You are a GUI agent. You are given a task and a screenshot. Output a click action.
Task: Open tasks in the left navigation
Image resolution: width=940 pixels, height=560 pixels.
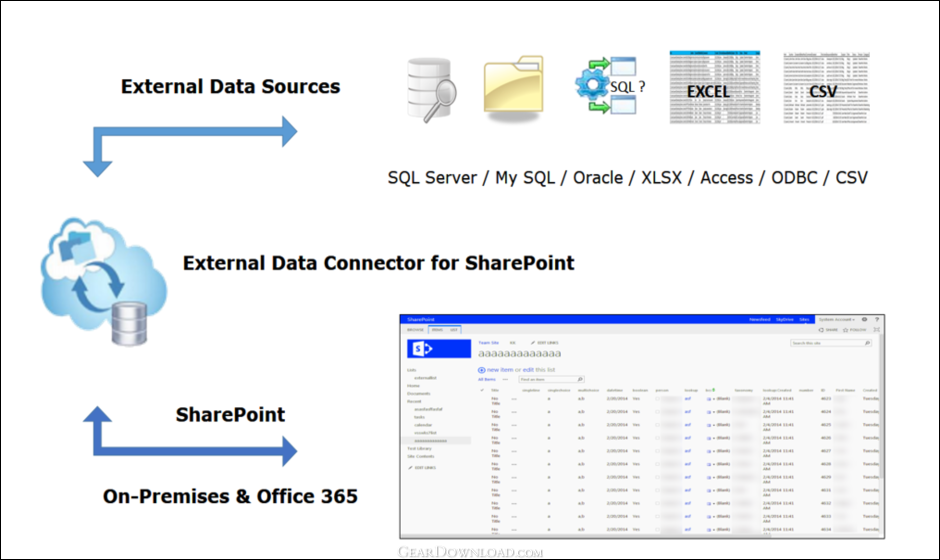tap(419, 417)
